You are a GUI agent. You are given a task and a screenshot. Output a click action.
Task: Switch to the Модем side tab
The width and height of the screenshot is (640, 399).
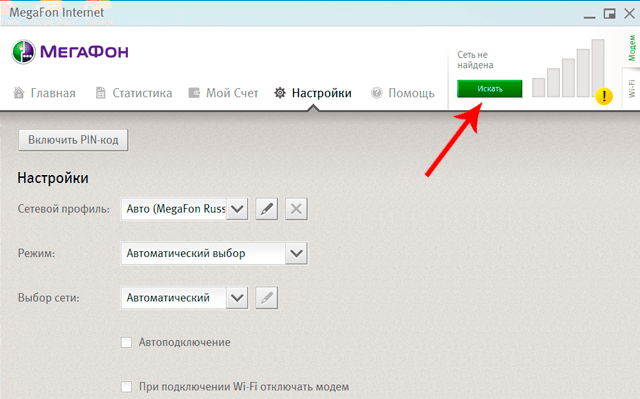click(x=631, y=48)
